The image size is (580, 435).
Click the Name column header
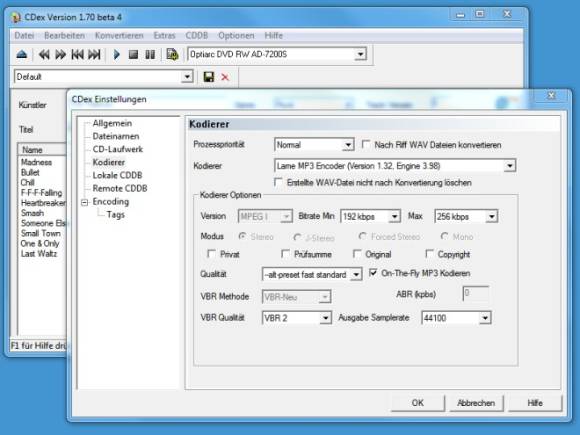(x=42, y=149)
